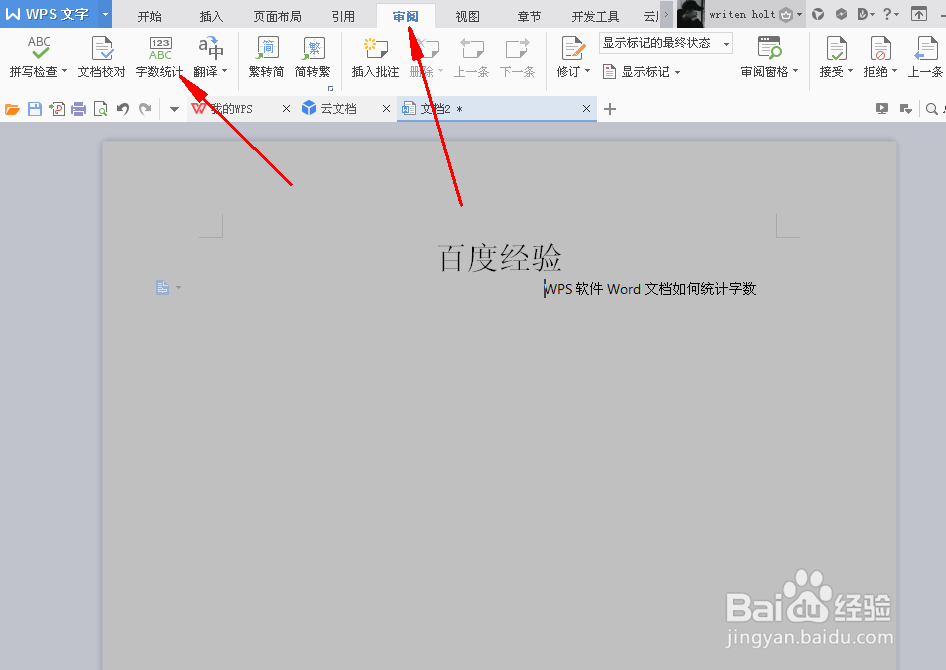Click the search magnifier icon at right
Image resolution: width=946 pixels, height=670 pixels.
(x=932, y=109)
